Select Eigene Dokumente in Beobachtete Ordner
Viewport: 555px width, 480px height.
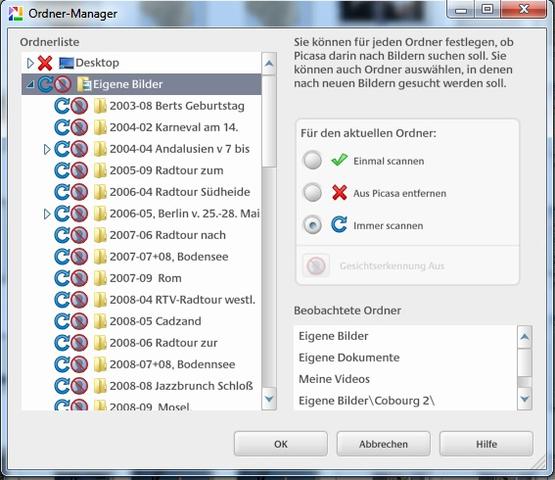click(x=349, y=358)
